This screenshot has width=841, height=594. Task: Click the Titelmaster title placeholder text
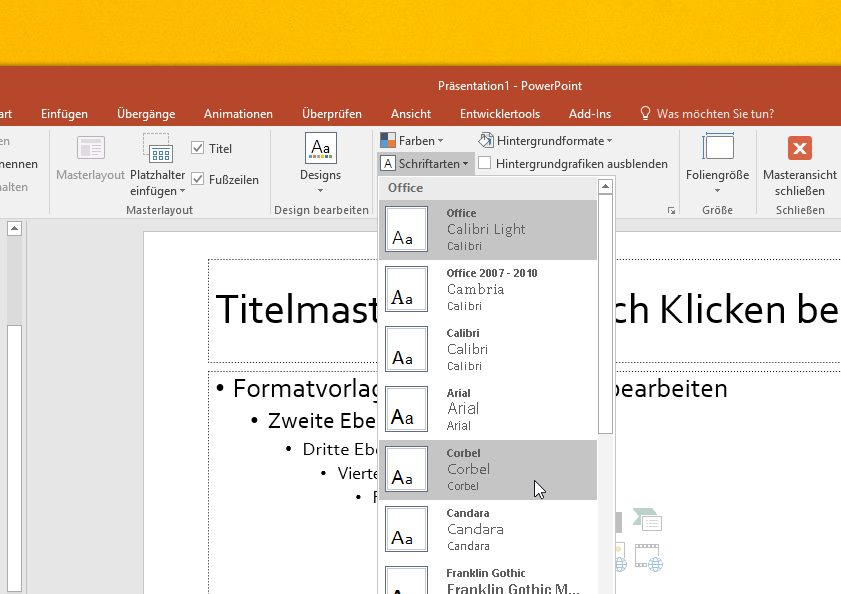coord(297,310)
